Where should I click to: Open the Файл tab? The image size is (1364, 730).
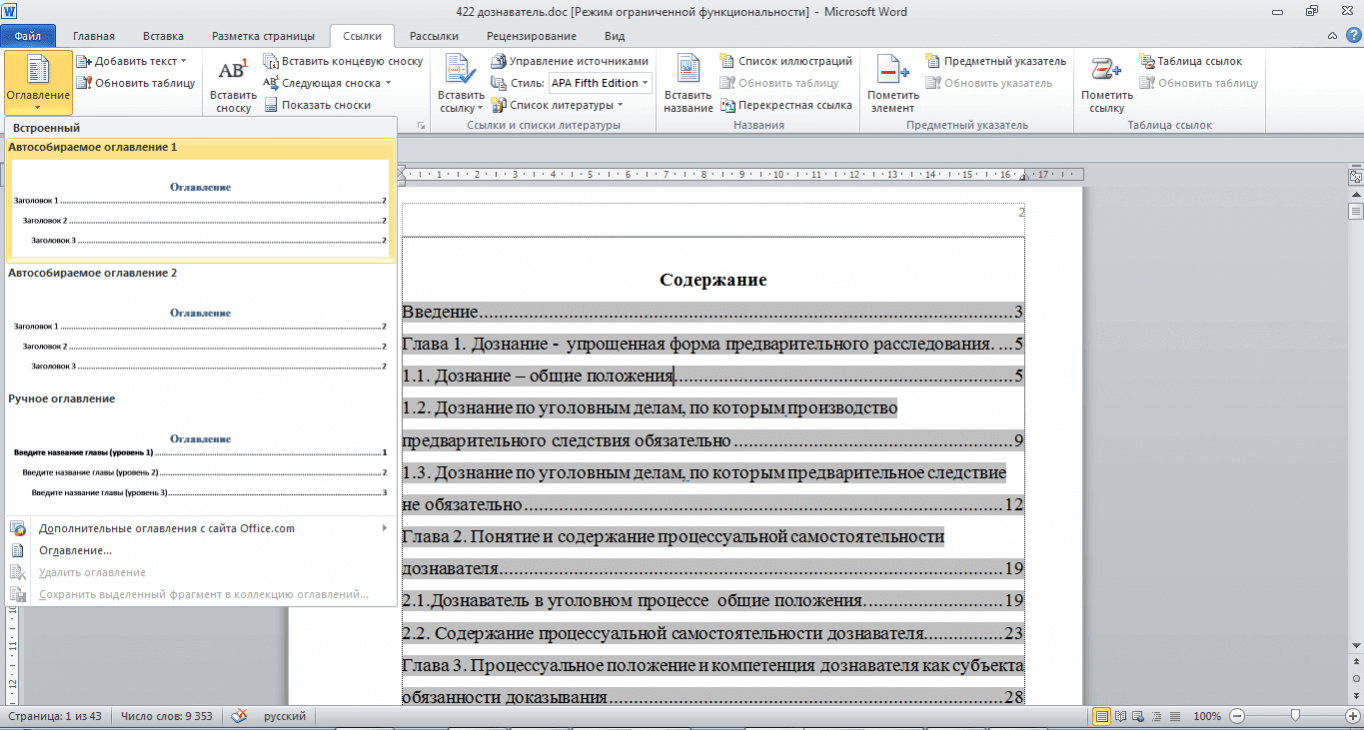tap(27, 36)
